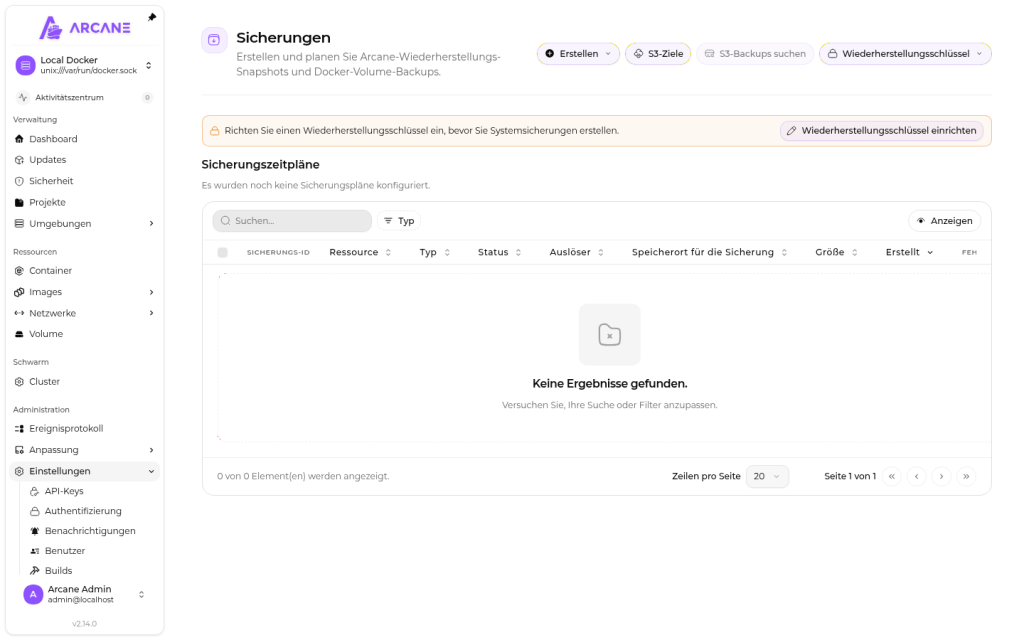Click the Images icon in sidebar

point(19,293)
